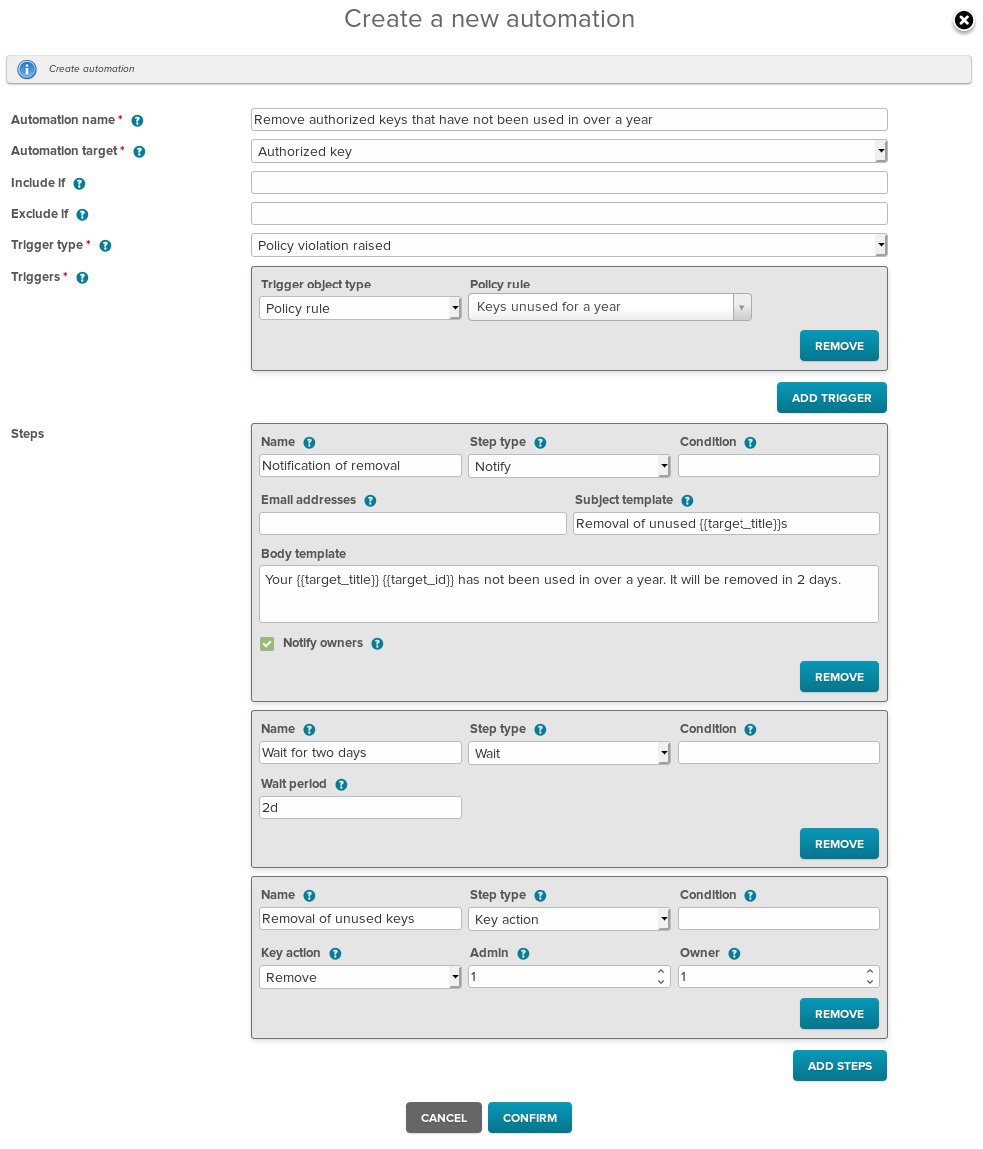The height and width of the screenshot is (1149, 983).
Task: Open the Key action Remove dropdown
Action: tap(359, 978)
